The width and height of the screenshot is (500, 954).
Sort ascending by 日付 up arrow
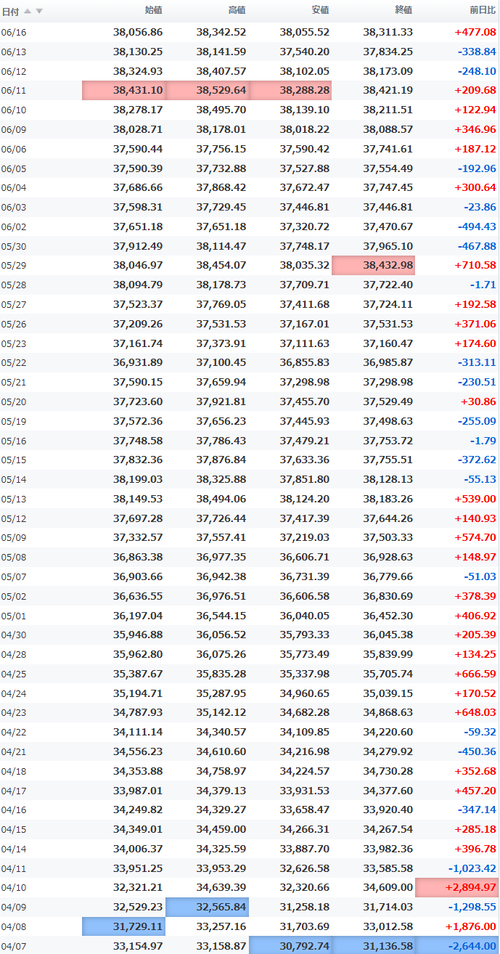coord(28,11)
